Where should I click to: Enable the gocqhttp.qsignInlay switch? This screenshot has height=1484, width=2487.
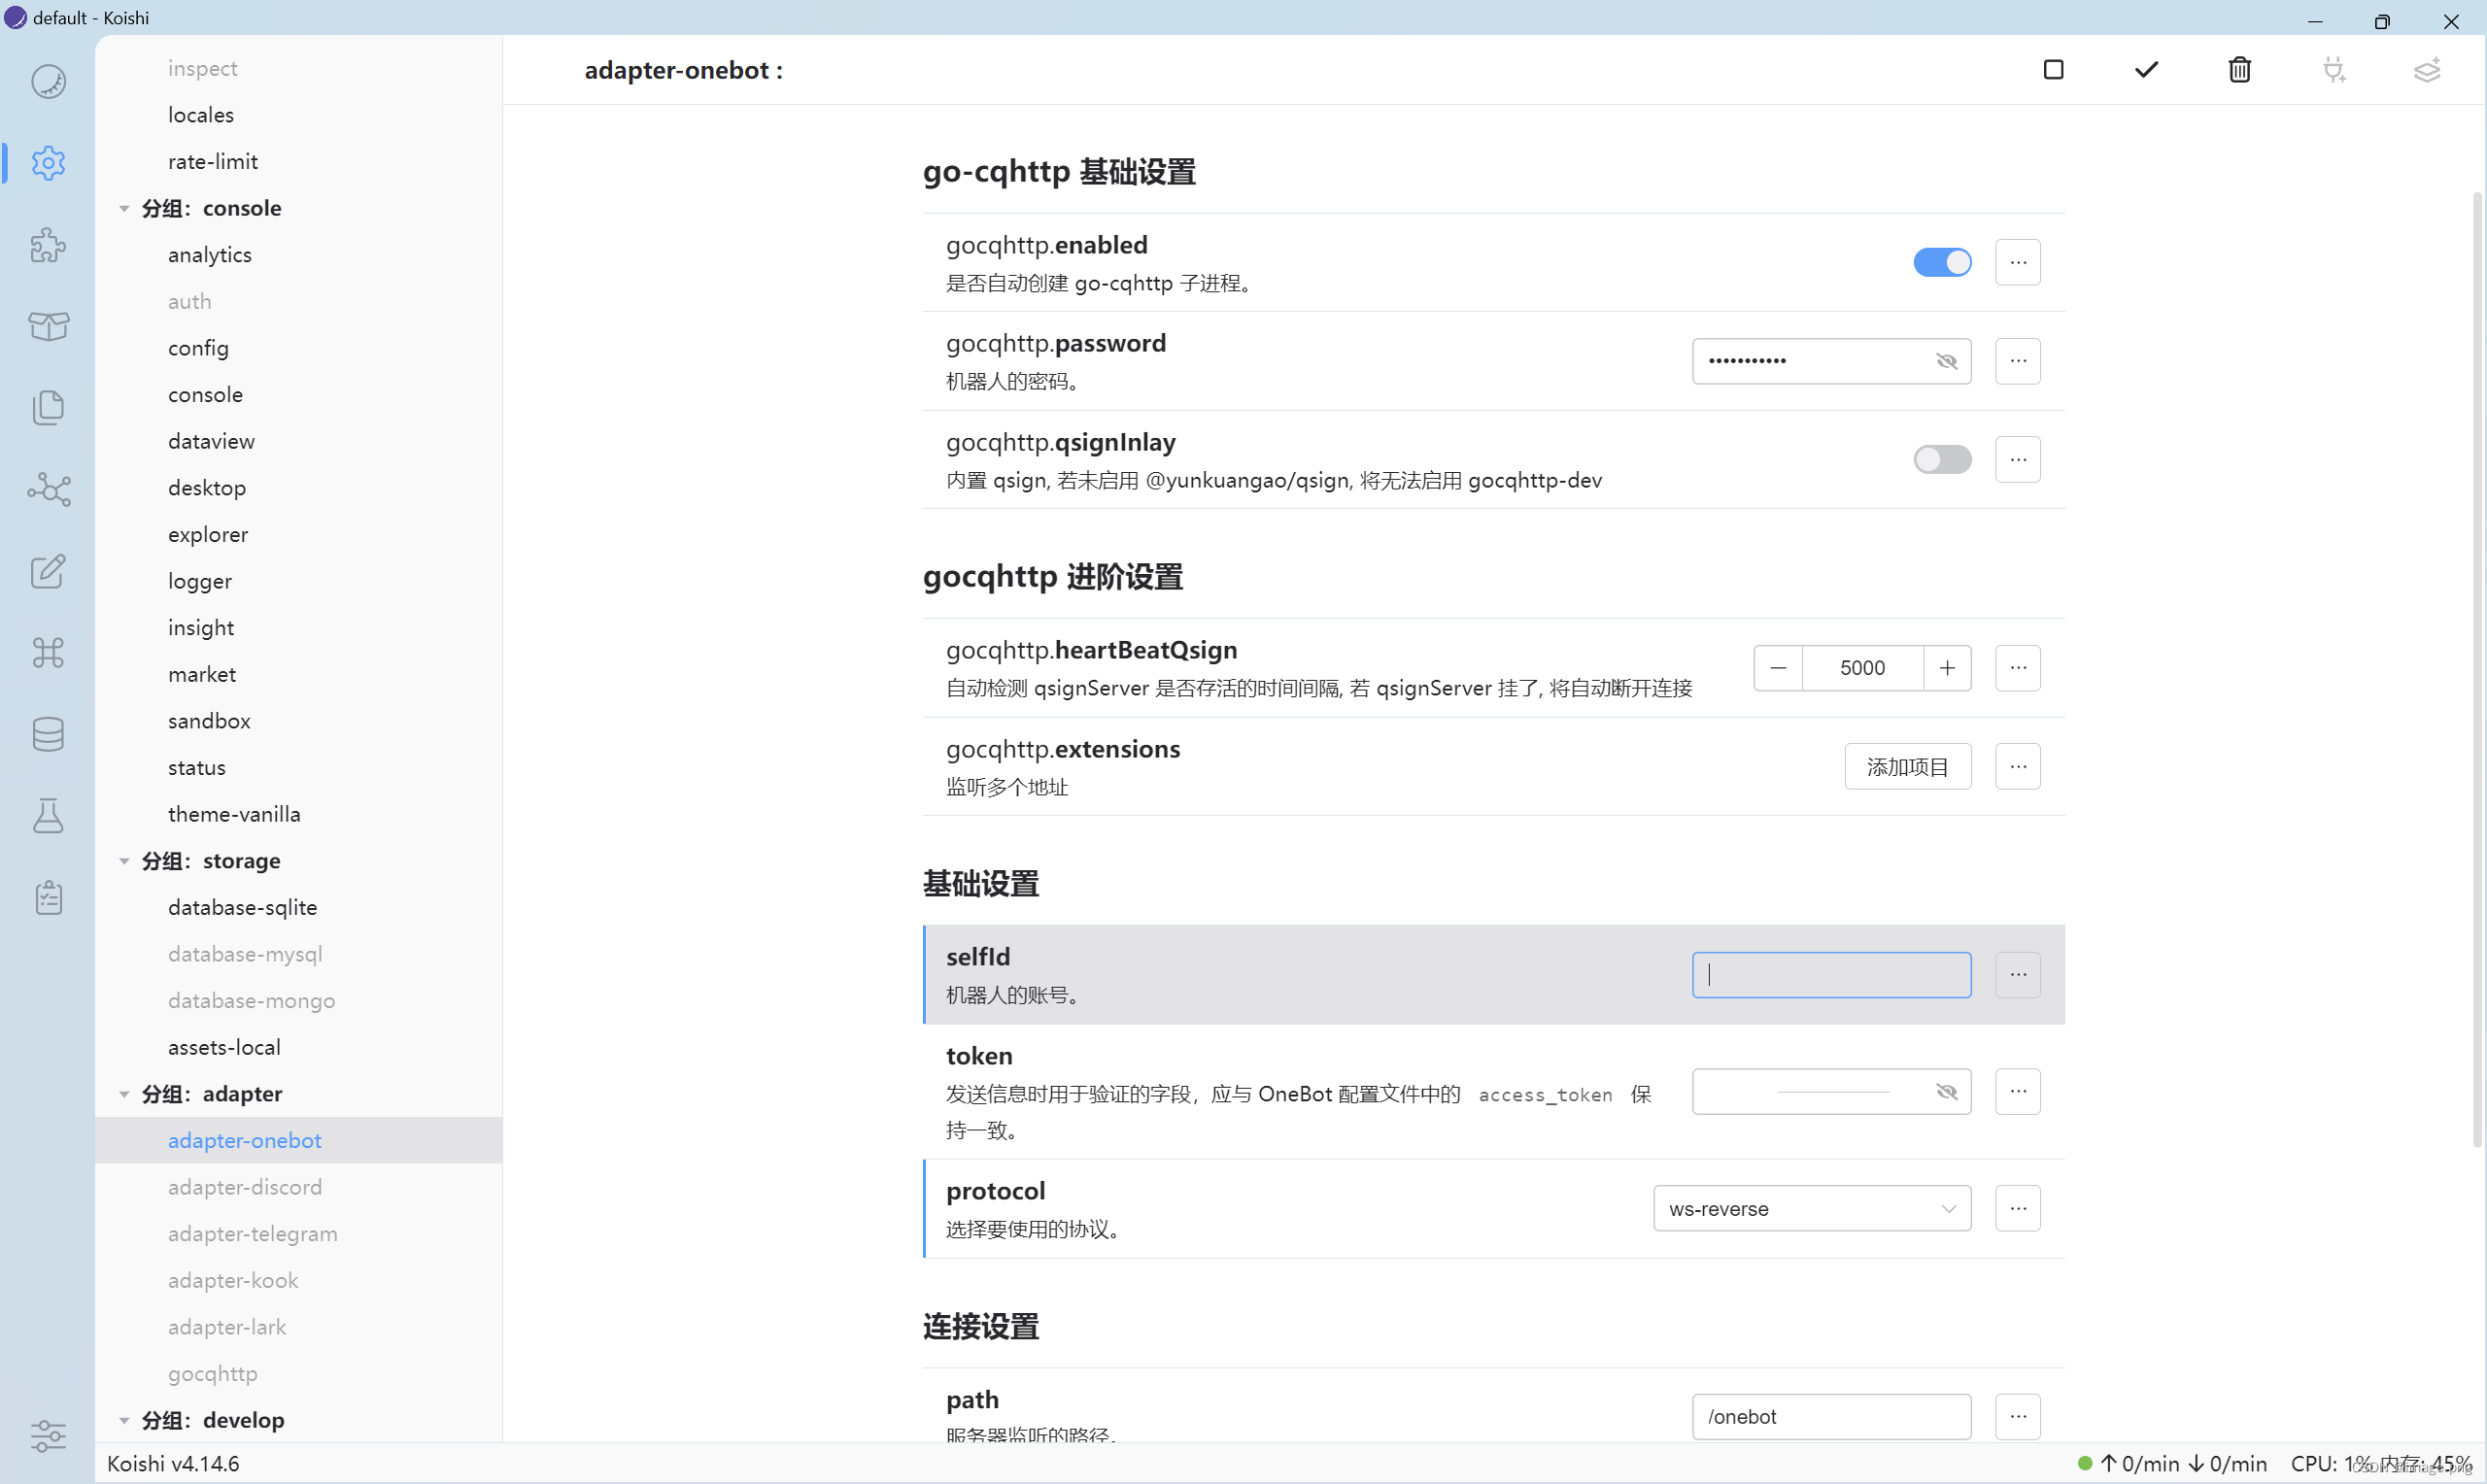[x=1941, y=460]
